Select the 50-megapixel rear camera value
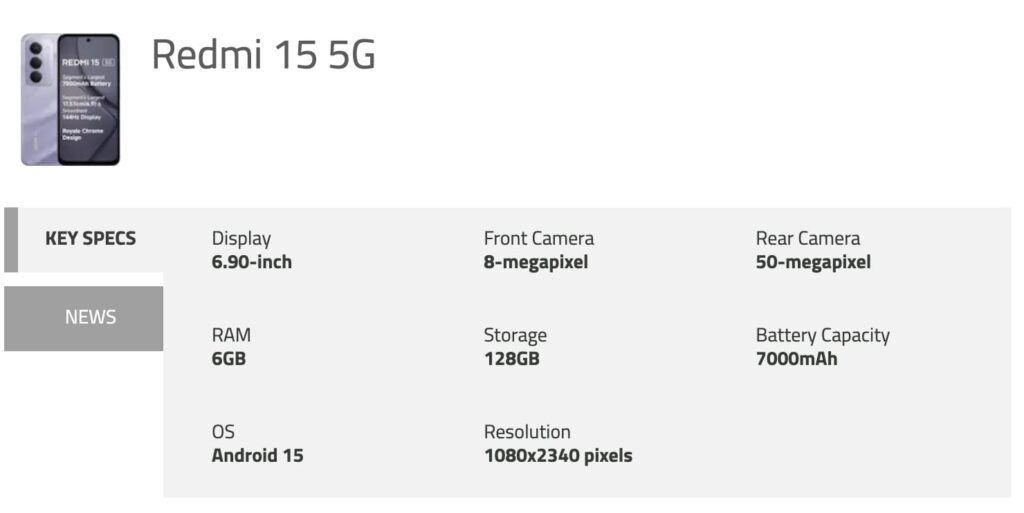The image size is (1024, 513). point(813,262)
